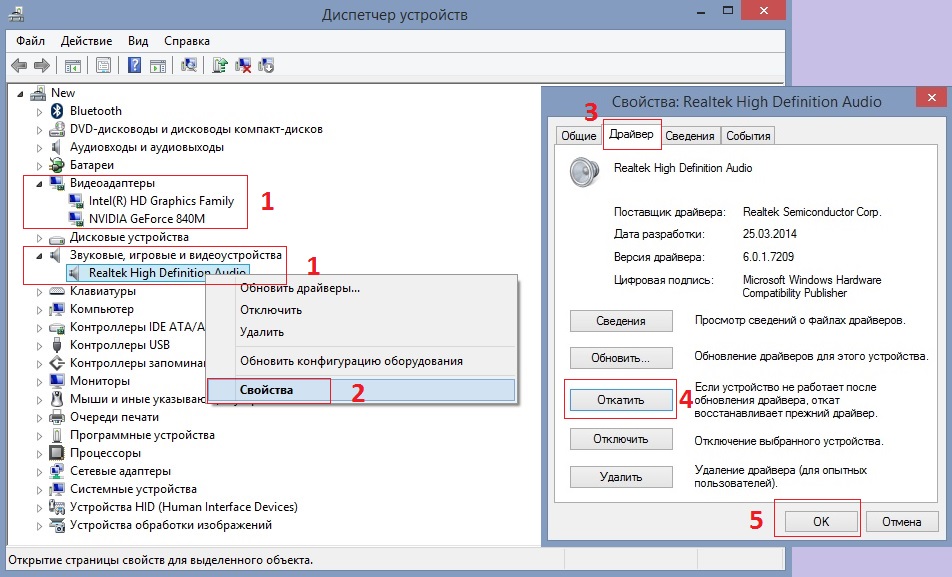Viewport: 952px width, 577px height.
Task: Expand the Компьютер category
Action: click(39, 310)
